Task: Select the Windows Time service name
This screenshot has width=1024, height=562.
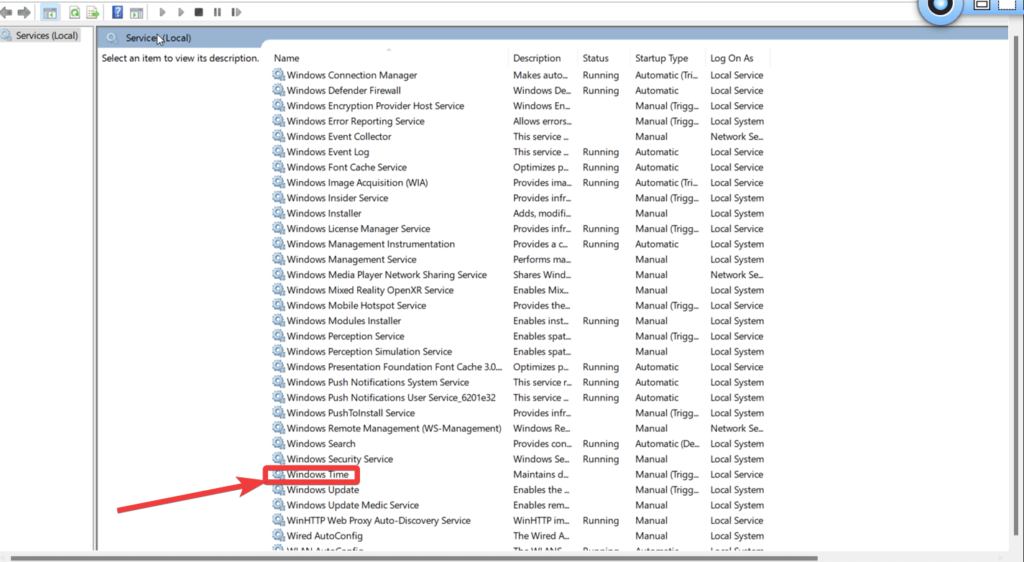Action: pyautogui.click(x=317, y=475)
